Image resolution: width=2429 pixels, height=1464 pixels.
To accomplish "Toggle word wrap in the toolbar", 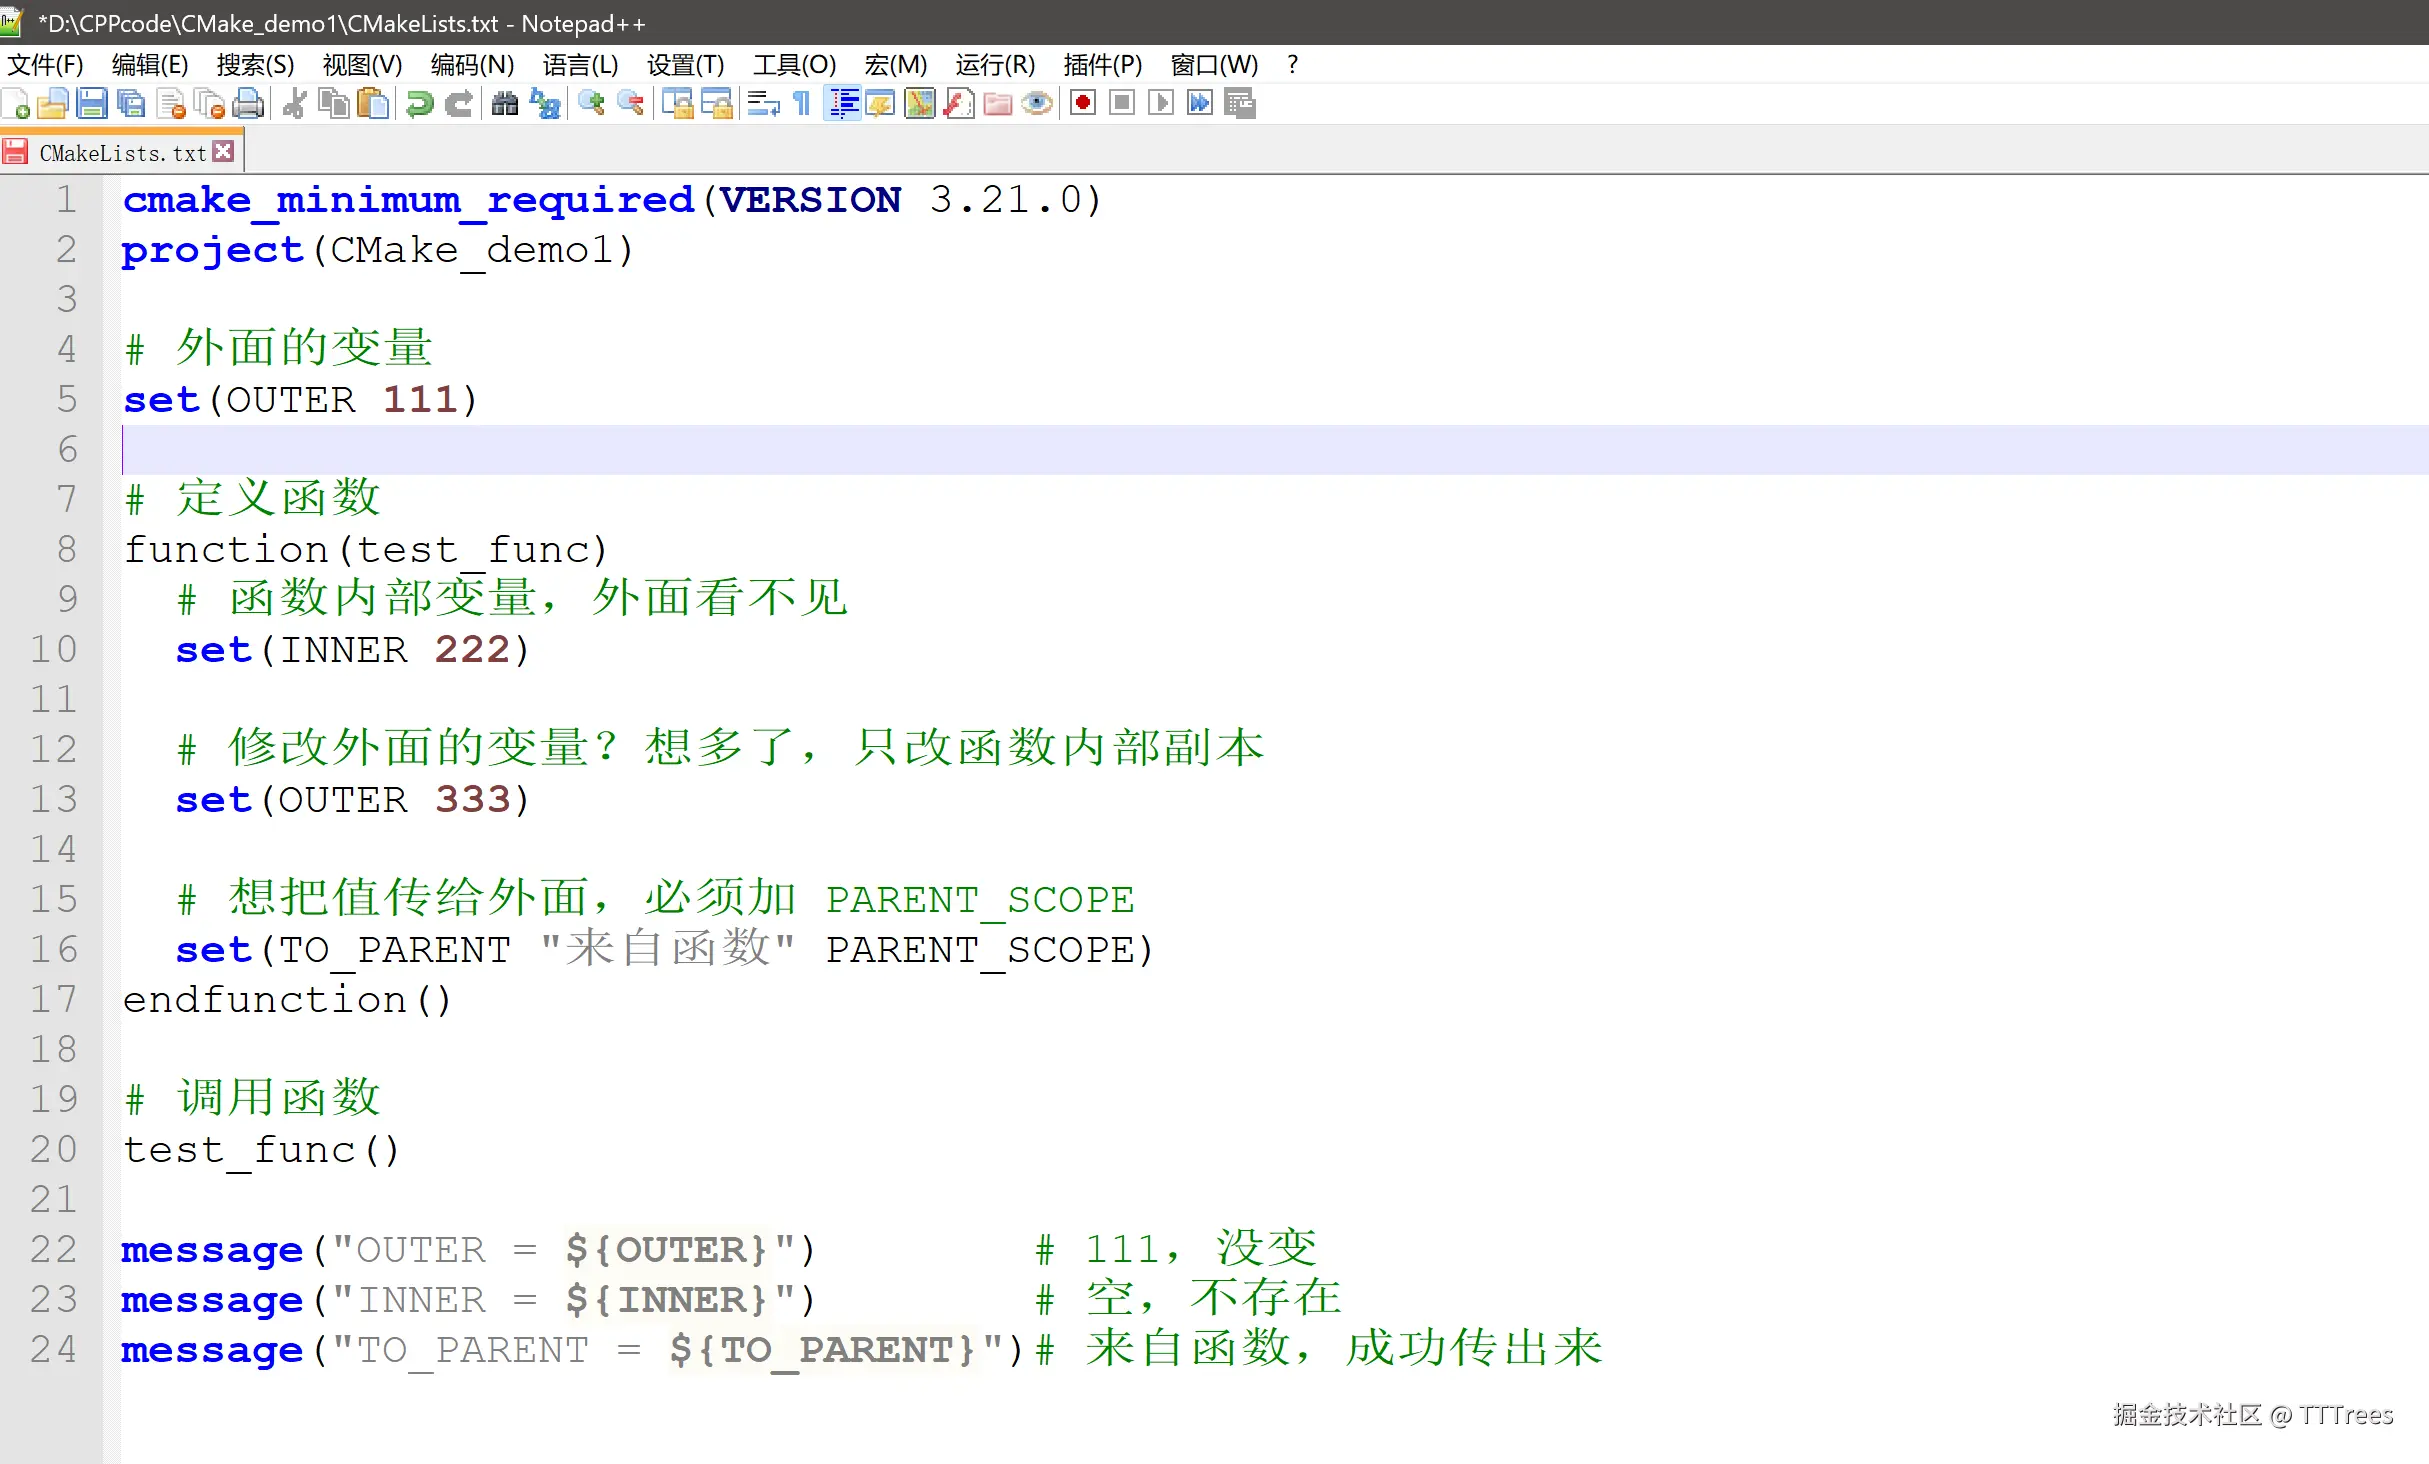I will click(763, 103).
